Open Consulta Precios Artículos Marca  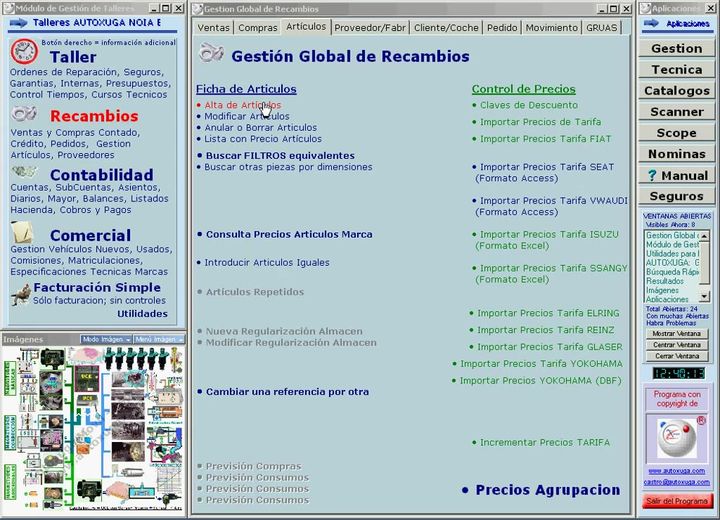289,234
